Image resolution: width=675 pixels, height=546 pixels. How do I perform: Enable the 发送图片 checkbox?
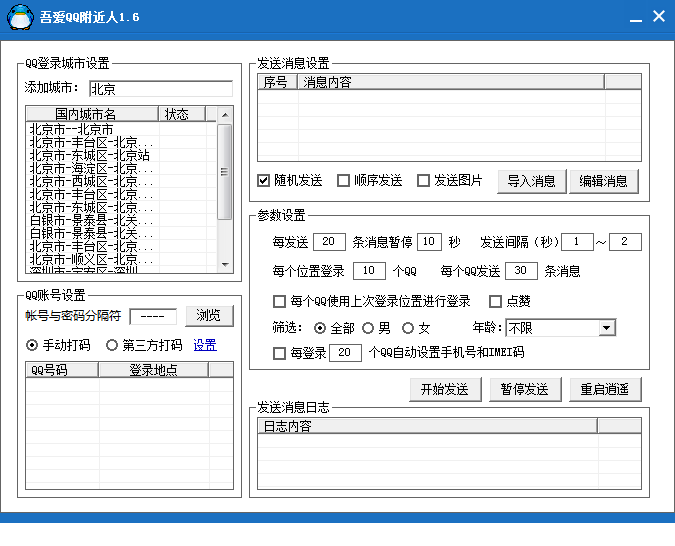coord(423,180)
